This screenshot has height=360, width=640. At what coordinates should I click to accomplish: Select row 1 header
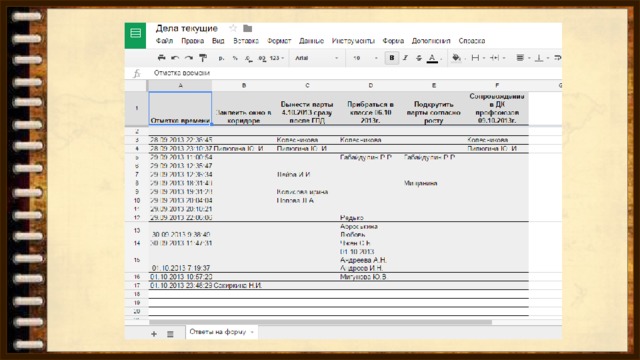[x=137, y=108]
